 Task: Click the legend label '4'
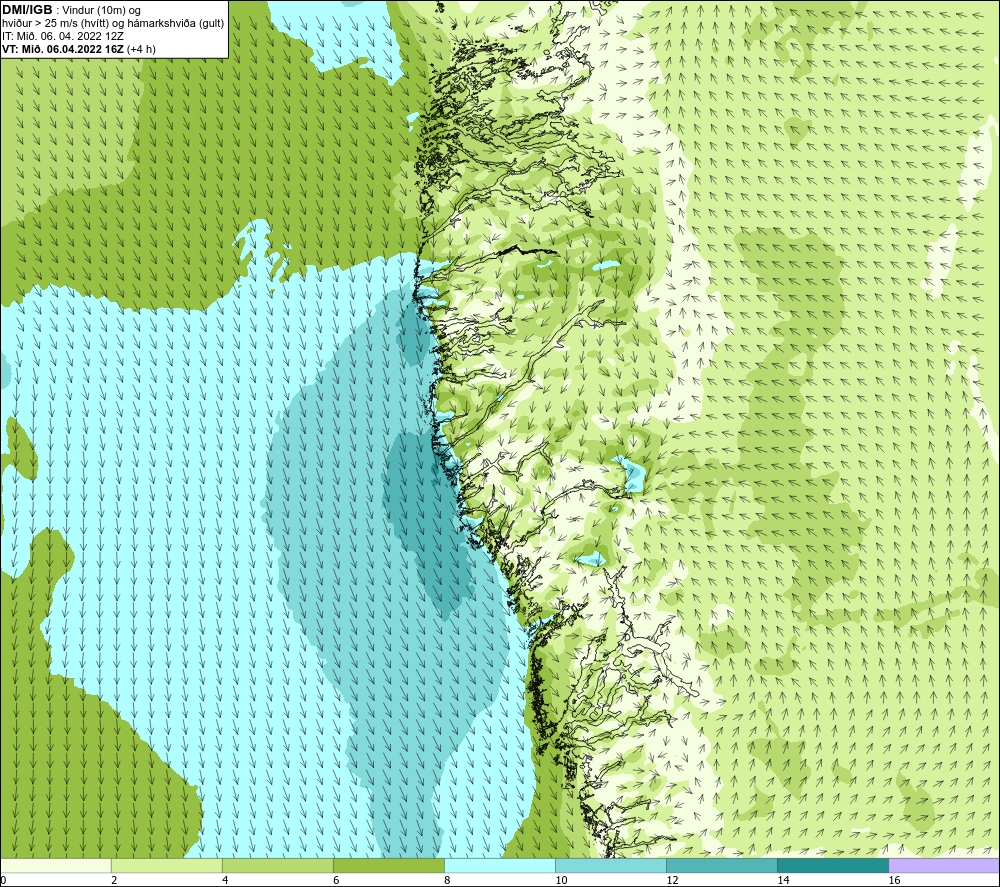click(x=225, y=881)
